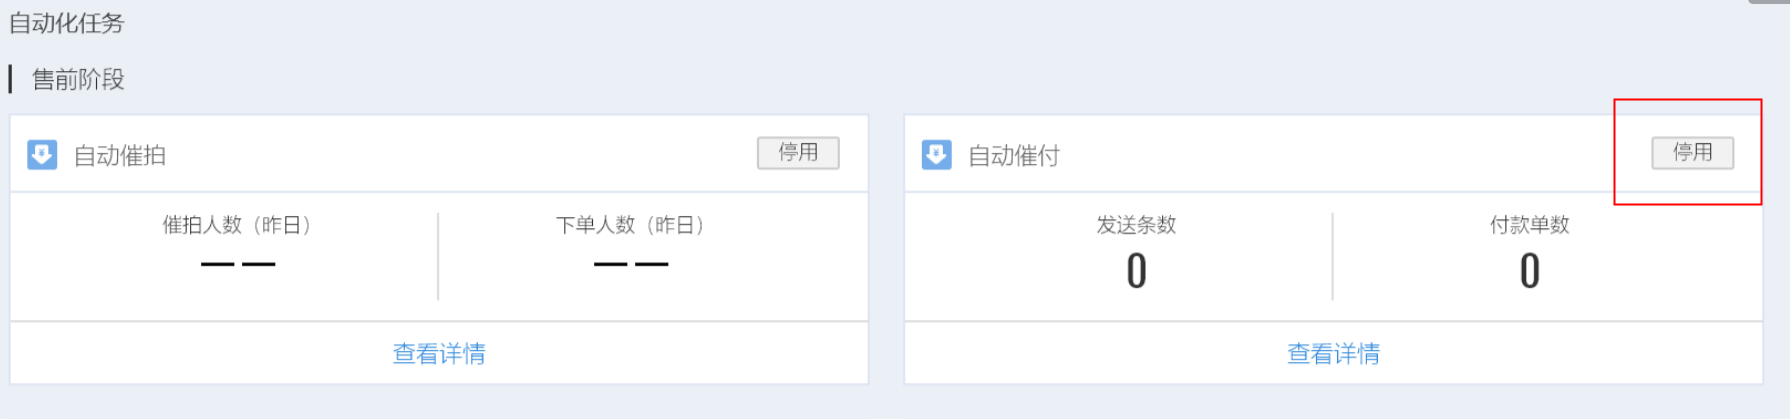Click the 自动化任务 page title
This screenshot has width=1790, height=419.
[x=66, y=23]
